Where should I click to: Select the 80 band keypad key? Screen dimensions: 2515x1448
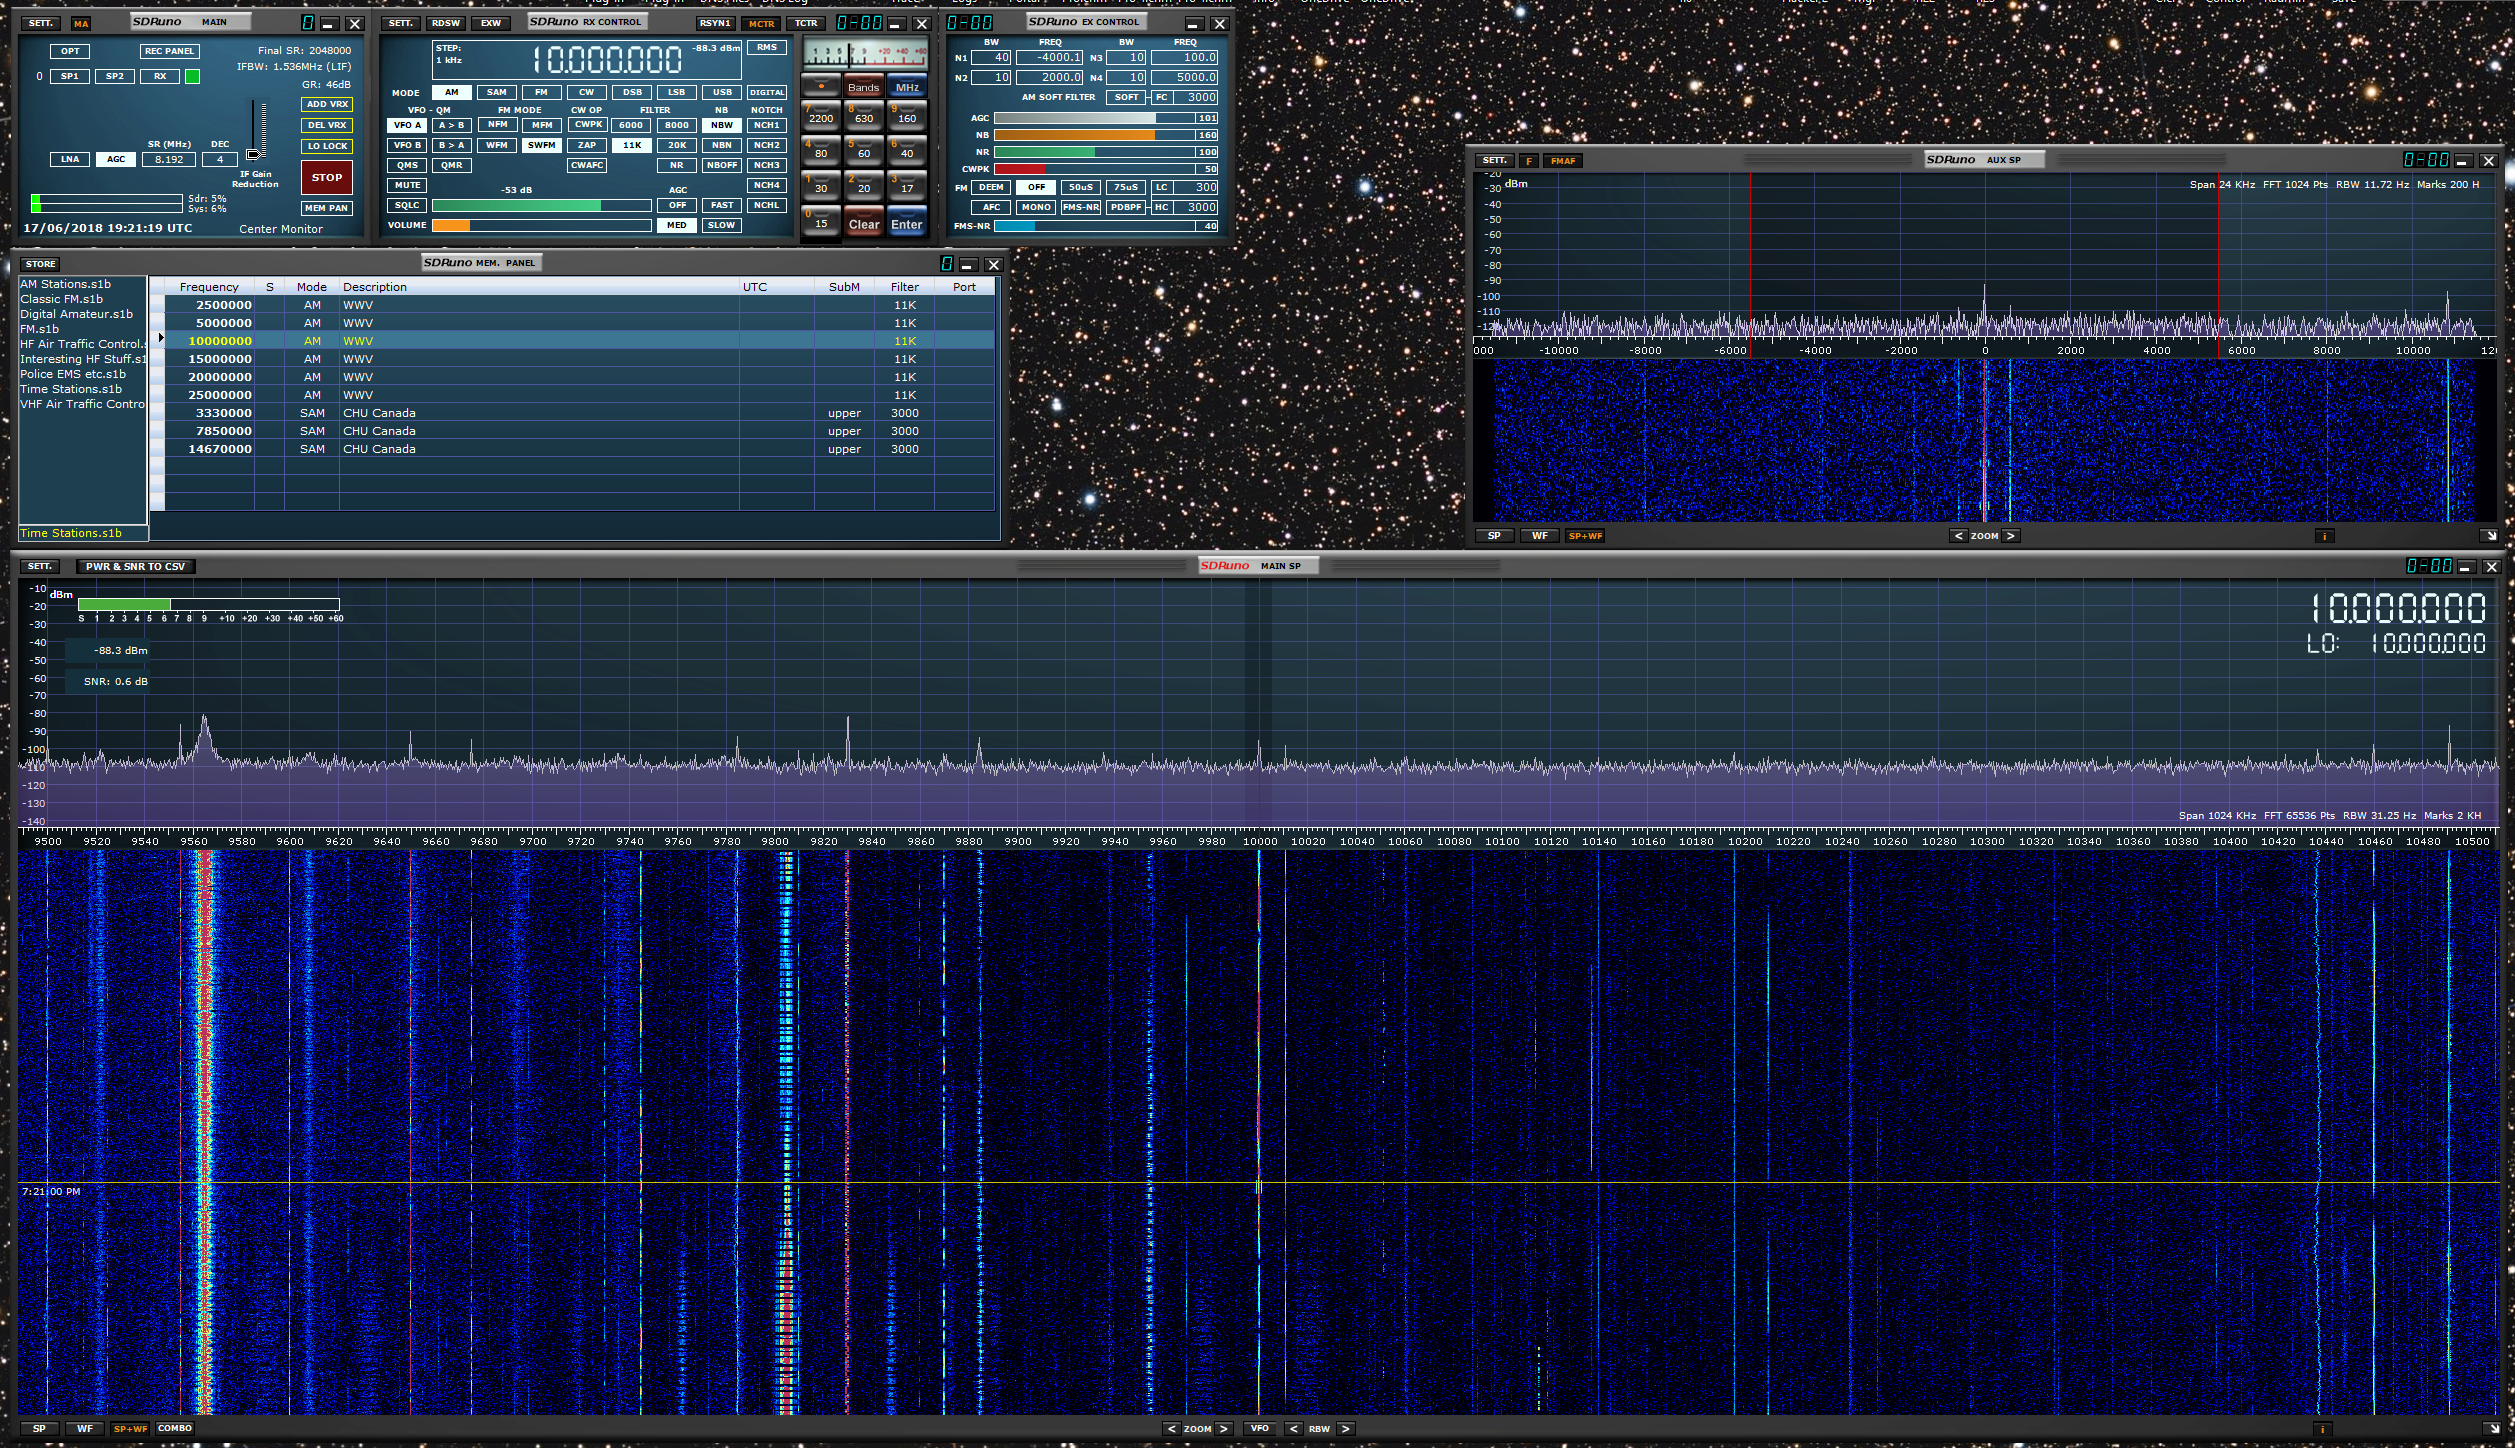pyautogui.click(x=821, y=152)
